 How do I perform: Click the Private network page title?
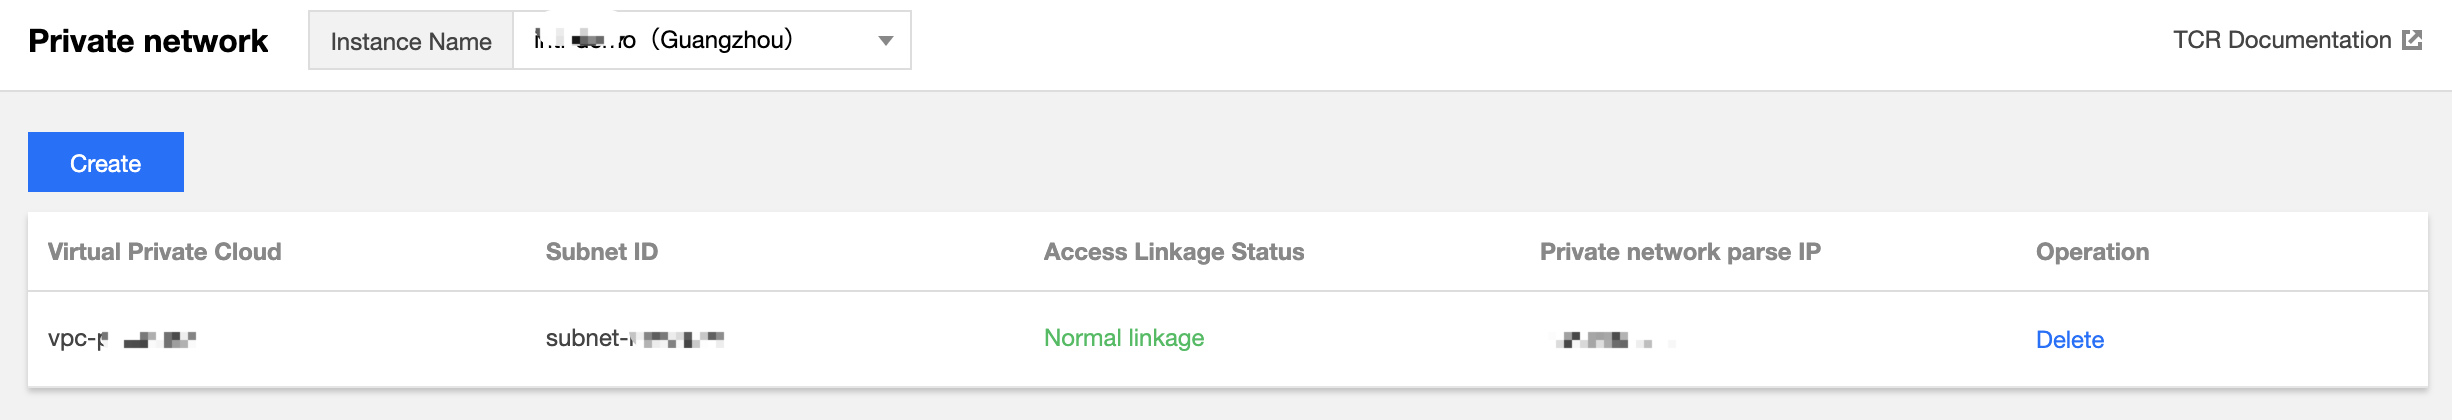[x=148, y=41]
